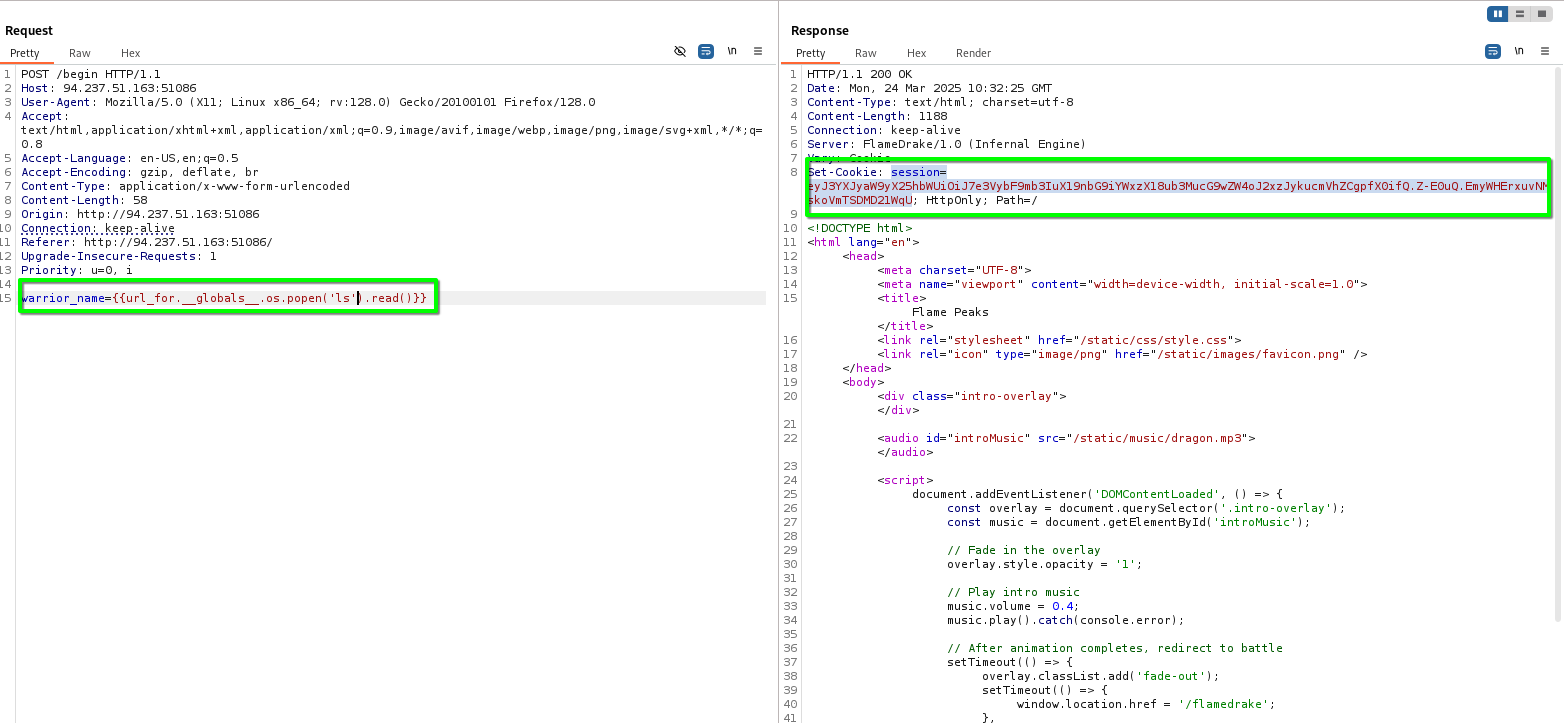Click the 'POST /begin HTTP/1.1' request line
The image size is (1564, 723).
pyautogui.click(x=91, y=74)
